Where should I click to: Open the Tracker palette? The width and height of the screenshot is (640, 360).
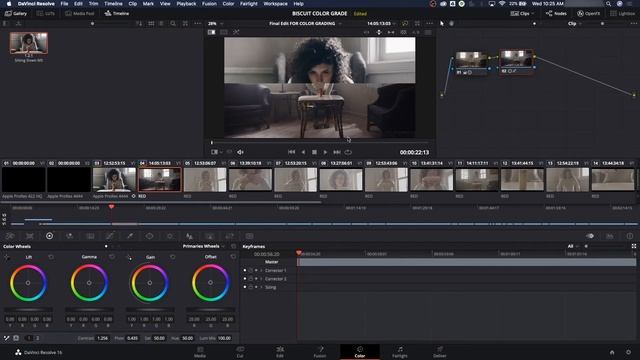(x=170, y=236)
